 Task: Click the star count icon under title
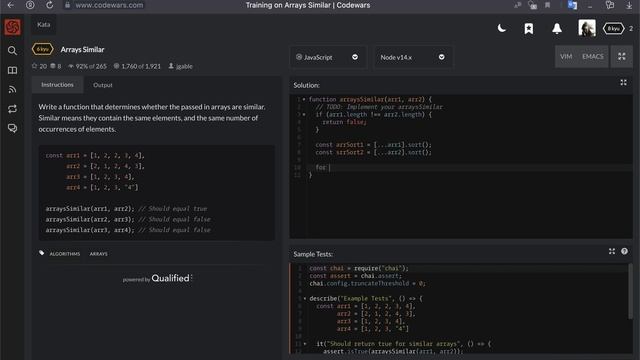click(34, 66)
